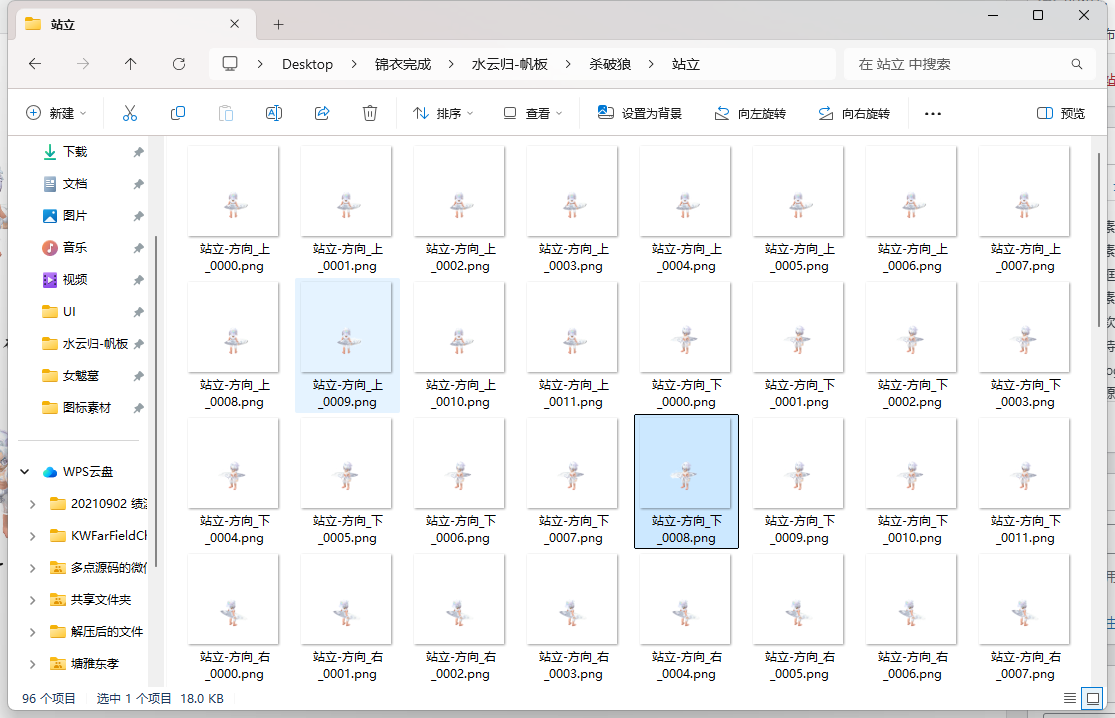1115x718 pixels.
Task: Click 向左旋转 rotate left button
Action: point(750,113)
